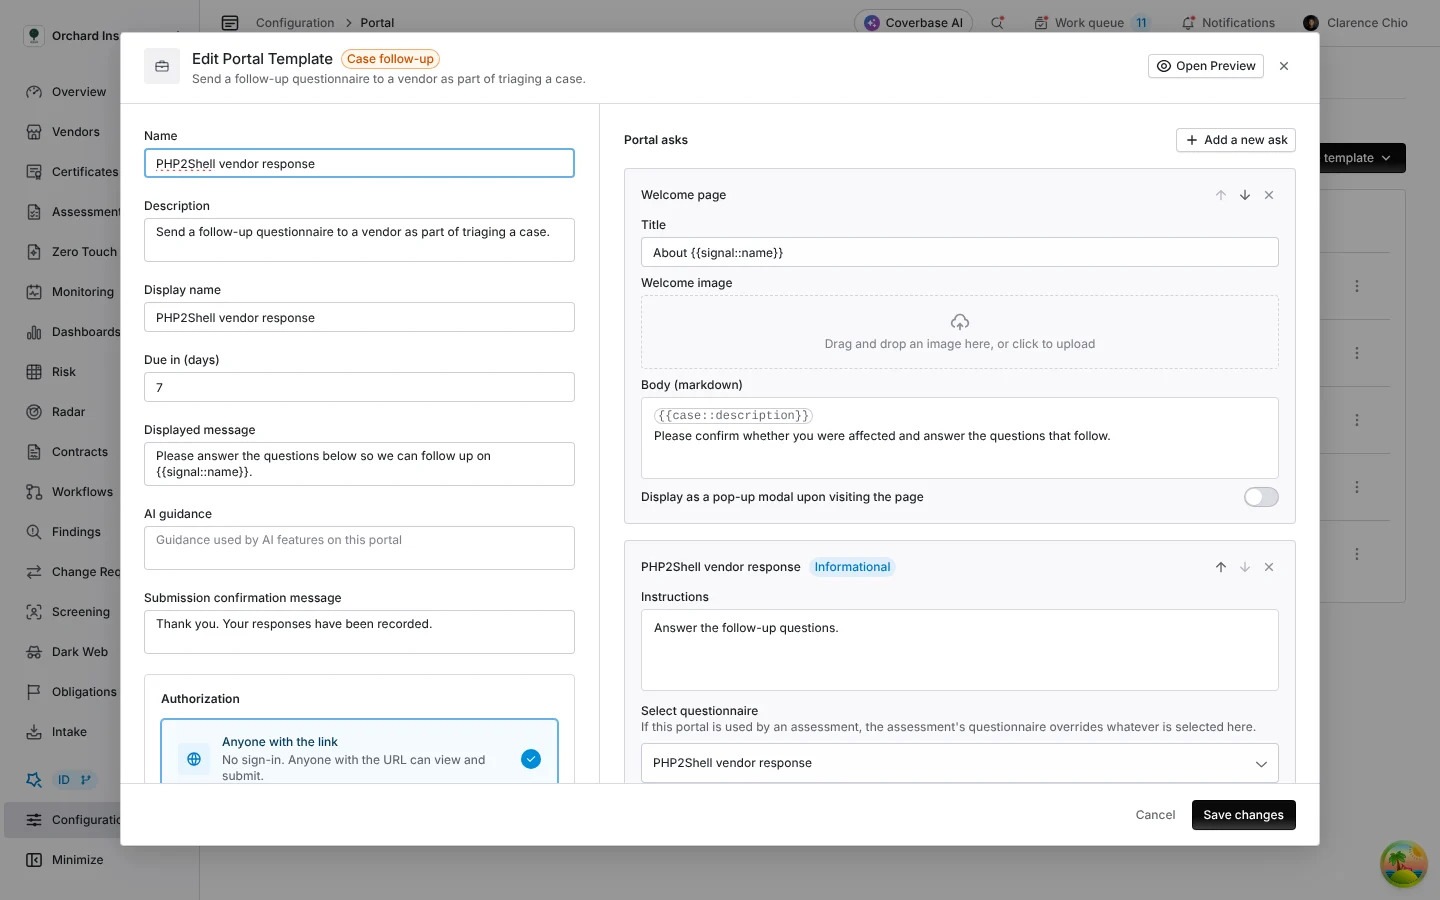This screenshot has width=1440, height=900.
Task: Click Add a new ask button
Action: 1236,140
